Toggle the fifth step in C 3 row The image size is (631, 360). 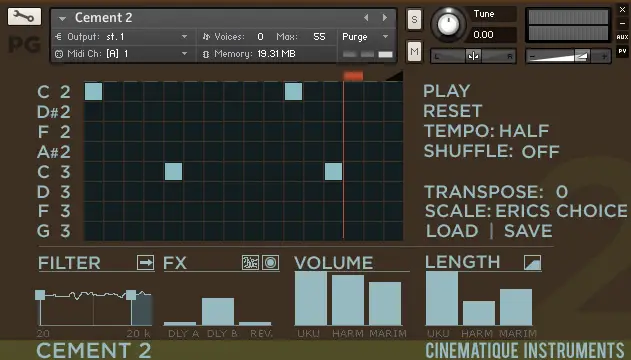click(173, 171)
